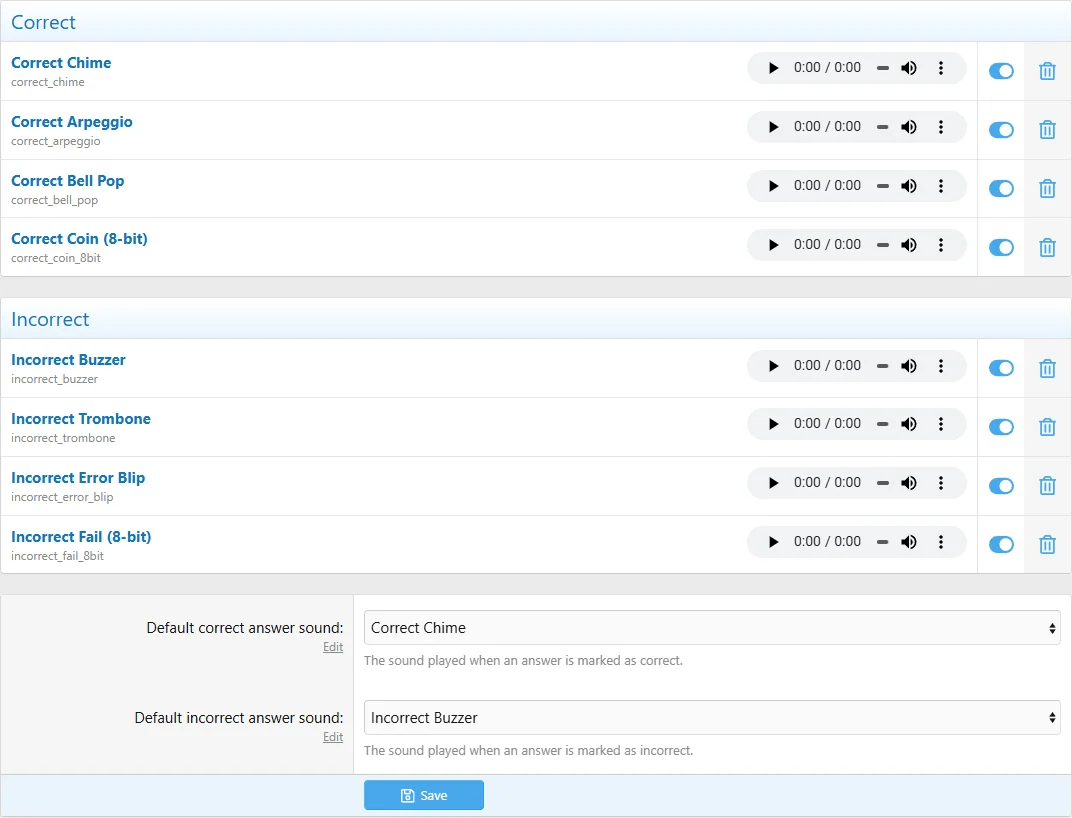The height and width of the screenshot is (818, 1072).
Task: Play the Correct Chime audio
Action: [x=773, y=68]
